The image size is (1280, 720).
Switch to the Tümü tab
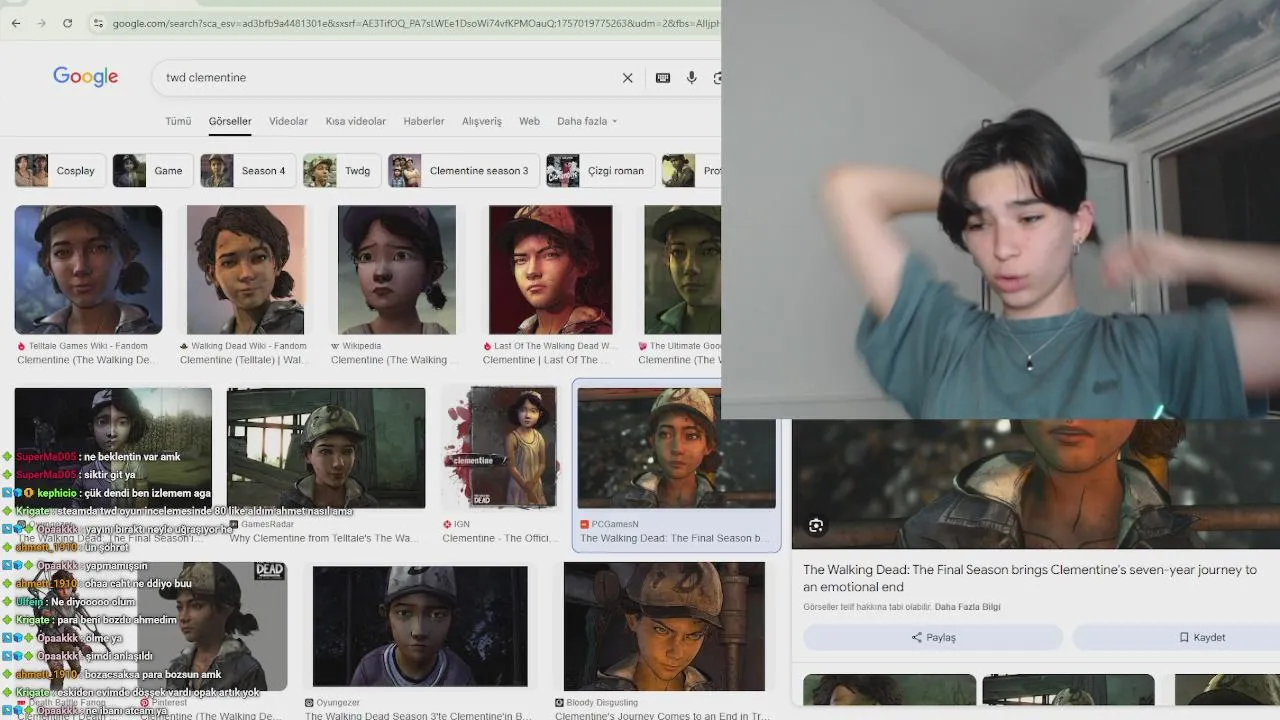point(178,121)
